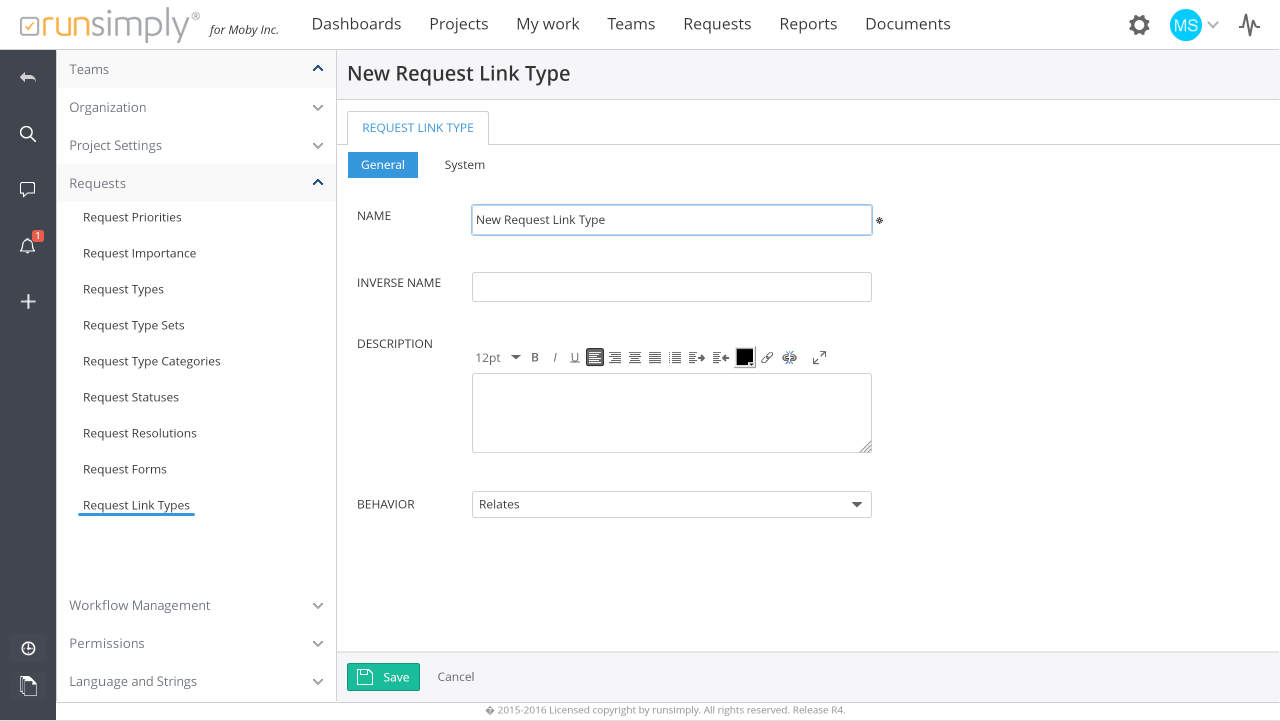Open the settings gear icon
1280x721 pixels.
point(1139,25)
